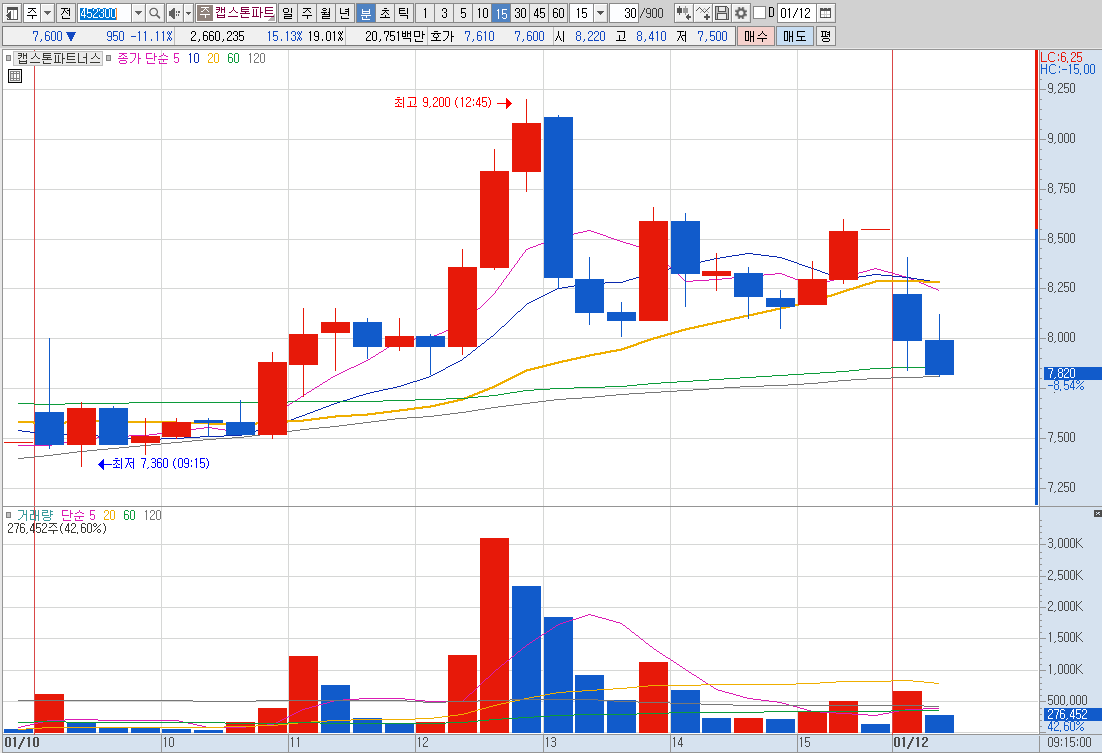Click the 평 button
The width and height of the screenshot is (1102, 753).
tap(825, 36)
